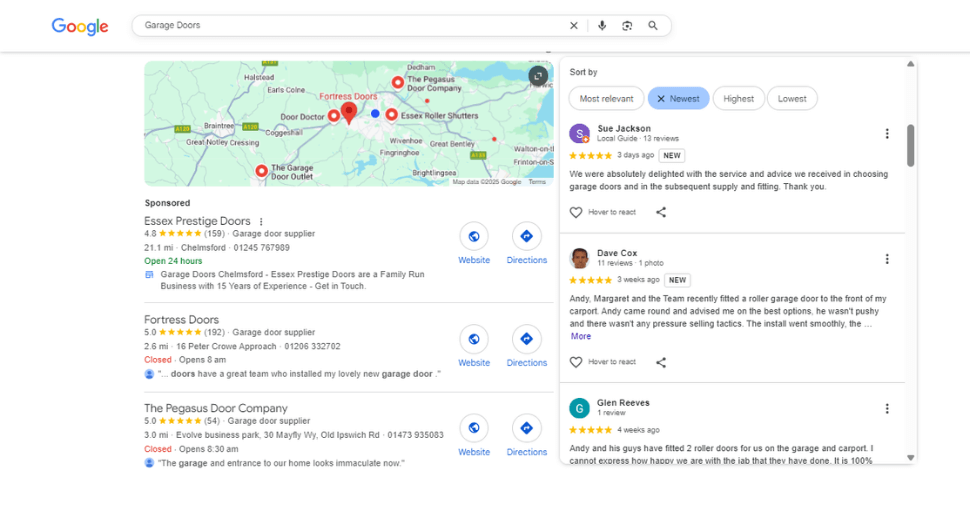970x517 pixels.
Task: Get directions to Essex Prestige Doors
Action: (x=526, y=236)
